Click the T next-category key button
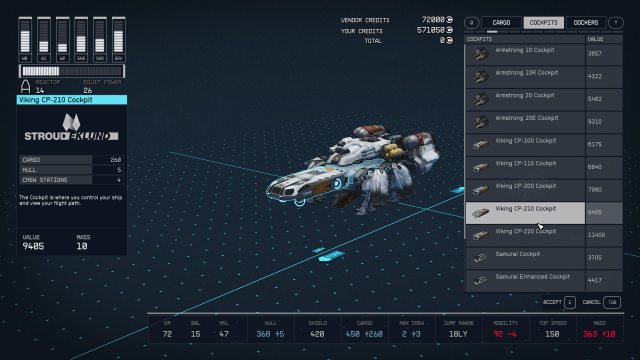Screen dimensions: 640x360 tap(616, 23)
